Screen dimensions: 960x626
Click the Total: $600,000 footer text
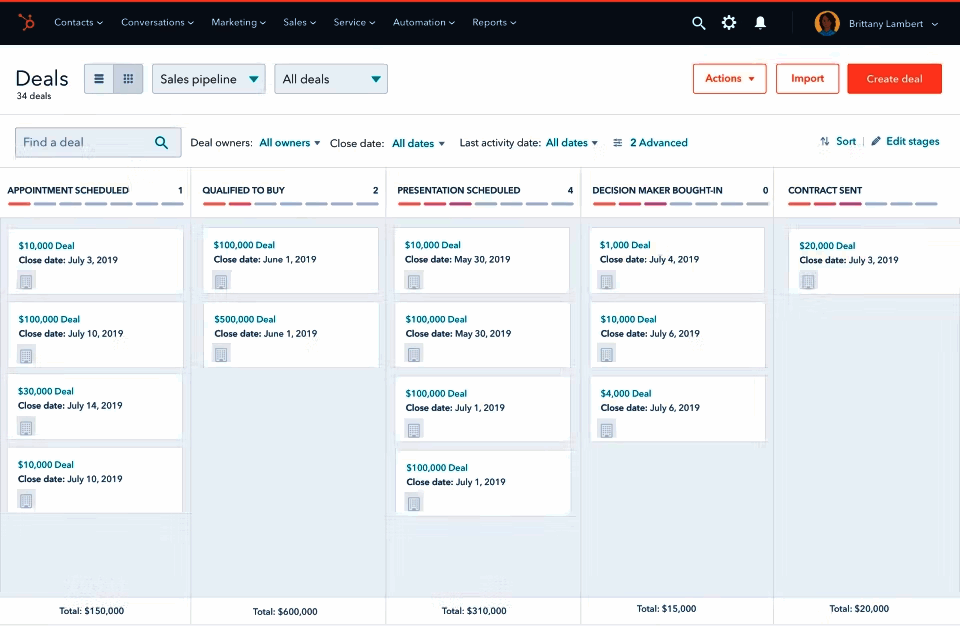285,611
